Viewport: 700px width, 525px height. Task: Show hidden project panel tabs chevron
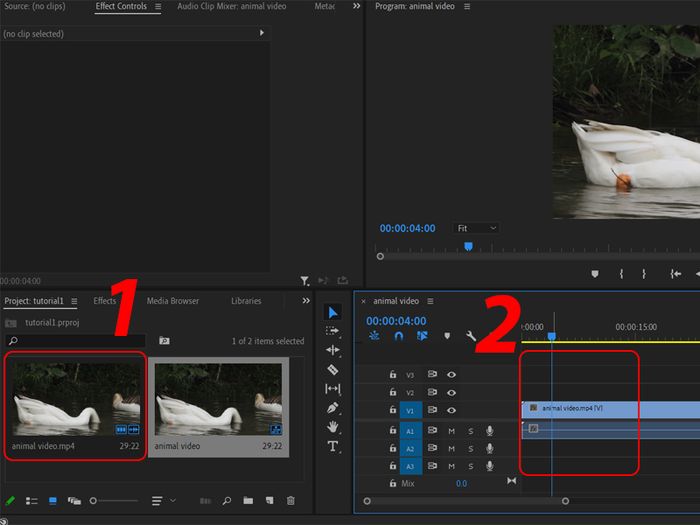[x=306, y=300]
